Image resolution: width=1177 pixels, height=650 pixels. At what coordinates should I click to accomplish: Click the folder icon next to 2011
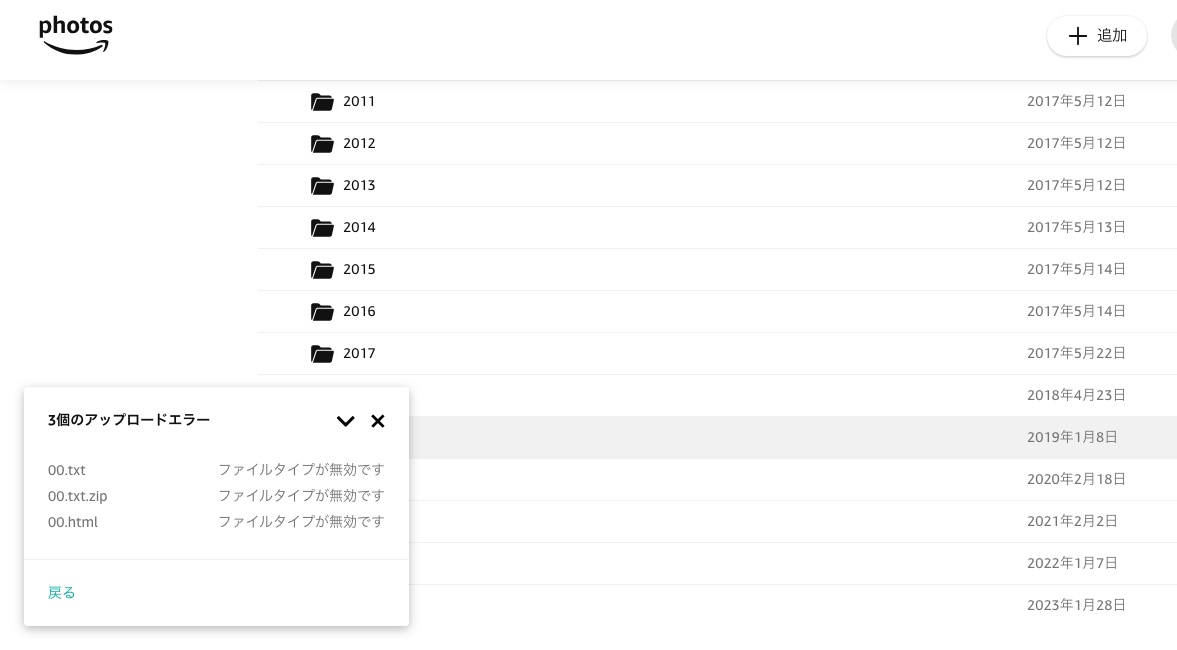[x=322, y=102]
